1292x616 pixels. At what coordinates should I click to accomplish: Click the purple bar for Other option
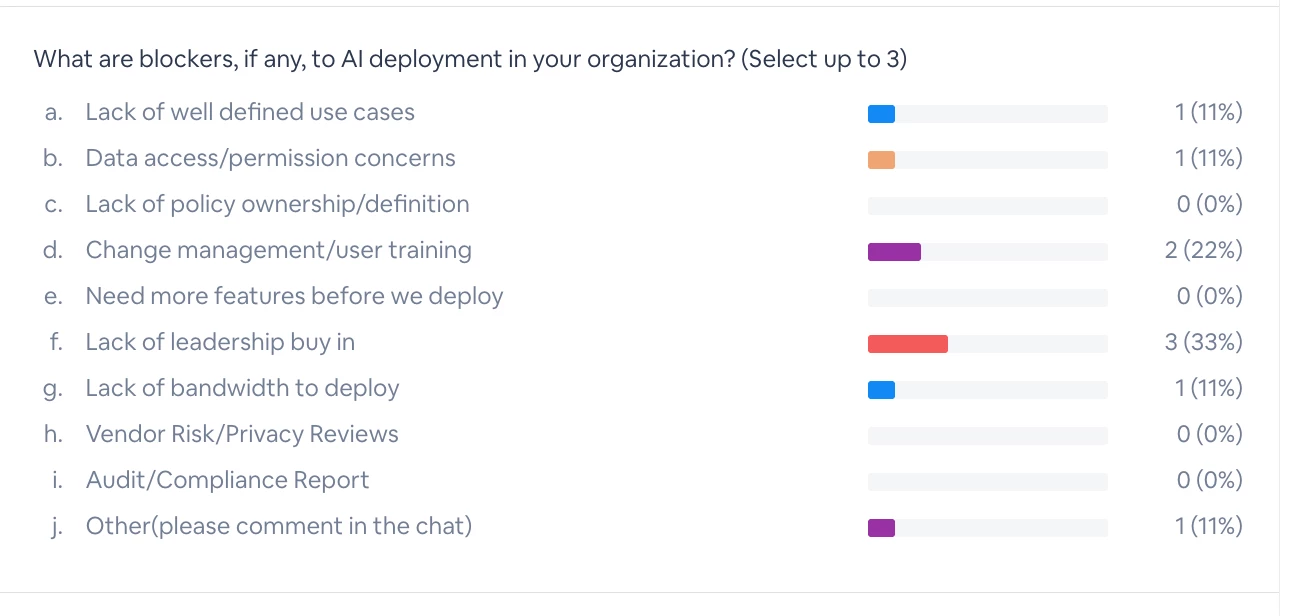pyautogui.click(x=881, y=528)
